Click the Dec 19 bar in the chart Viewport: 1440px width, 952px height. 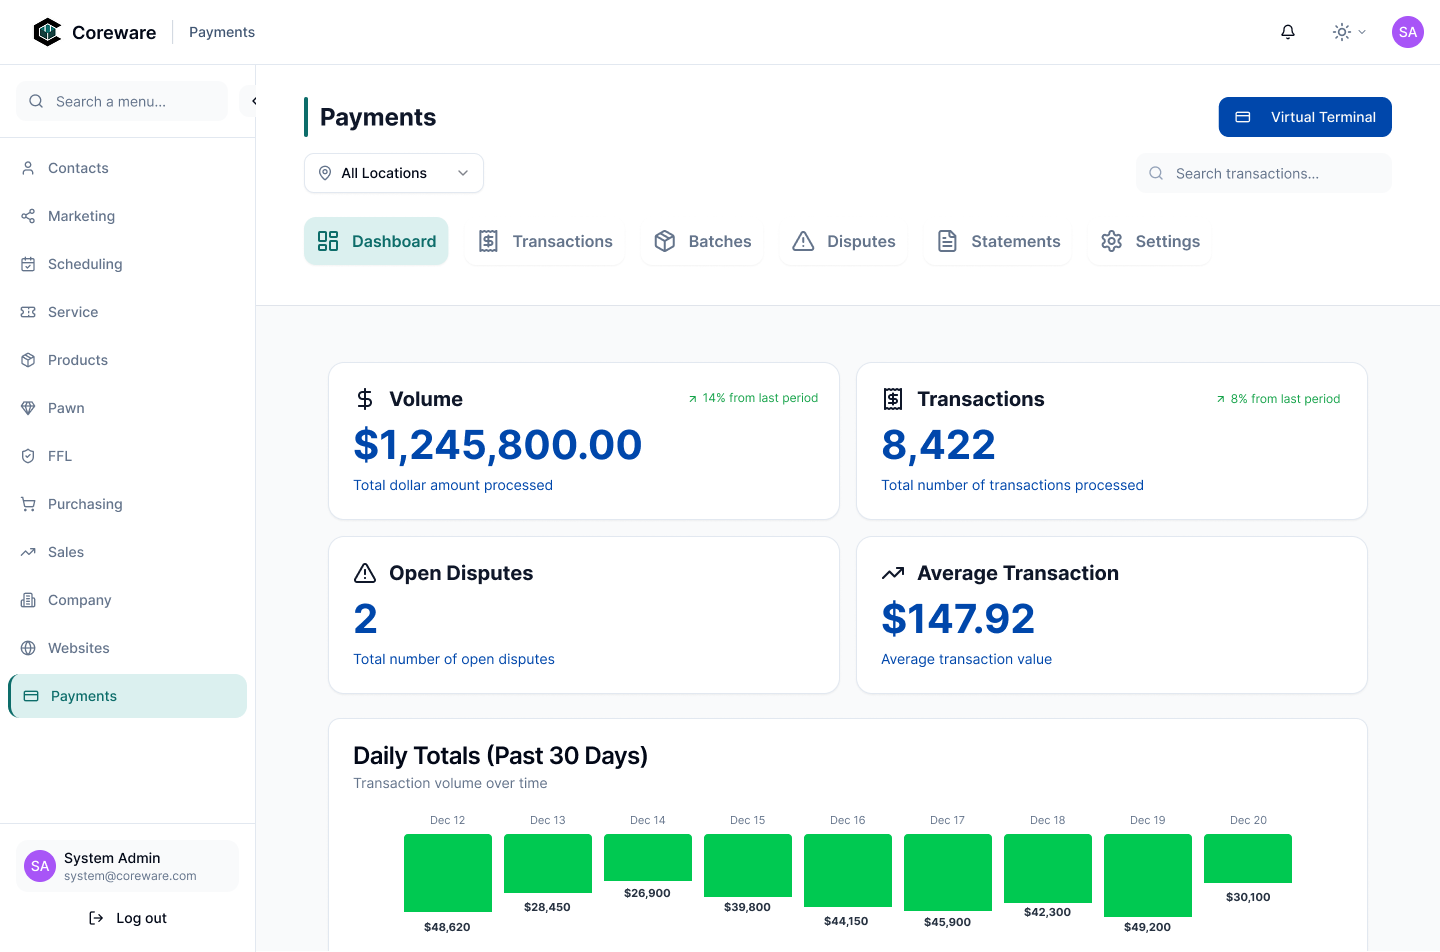pos(1147,875)
